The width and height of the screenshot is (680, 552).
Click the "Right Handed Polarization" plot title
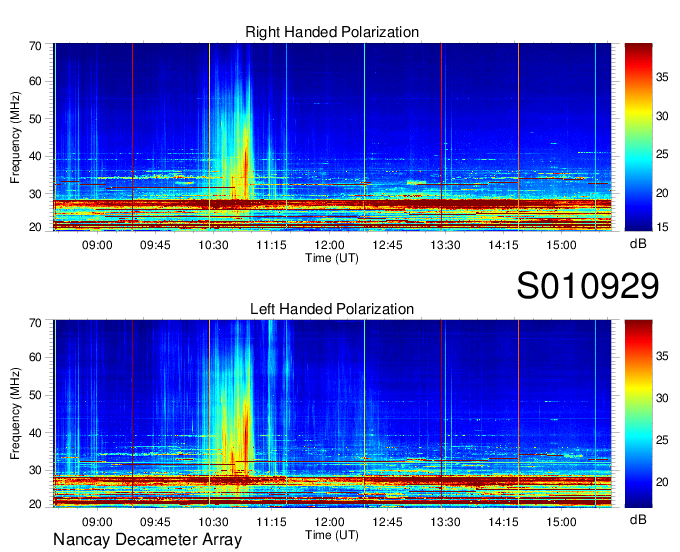tap(332, 32)
